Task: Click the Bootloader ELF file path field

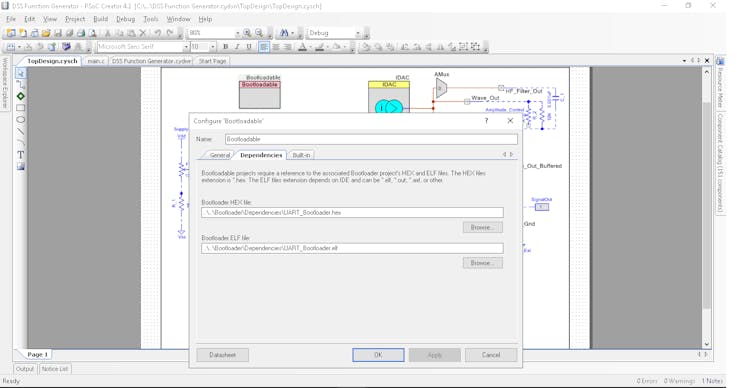Action: [x=352, y=248]
